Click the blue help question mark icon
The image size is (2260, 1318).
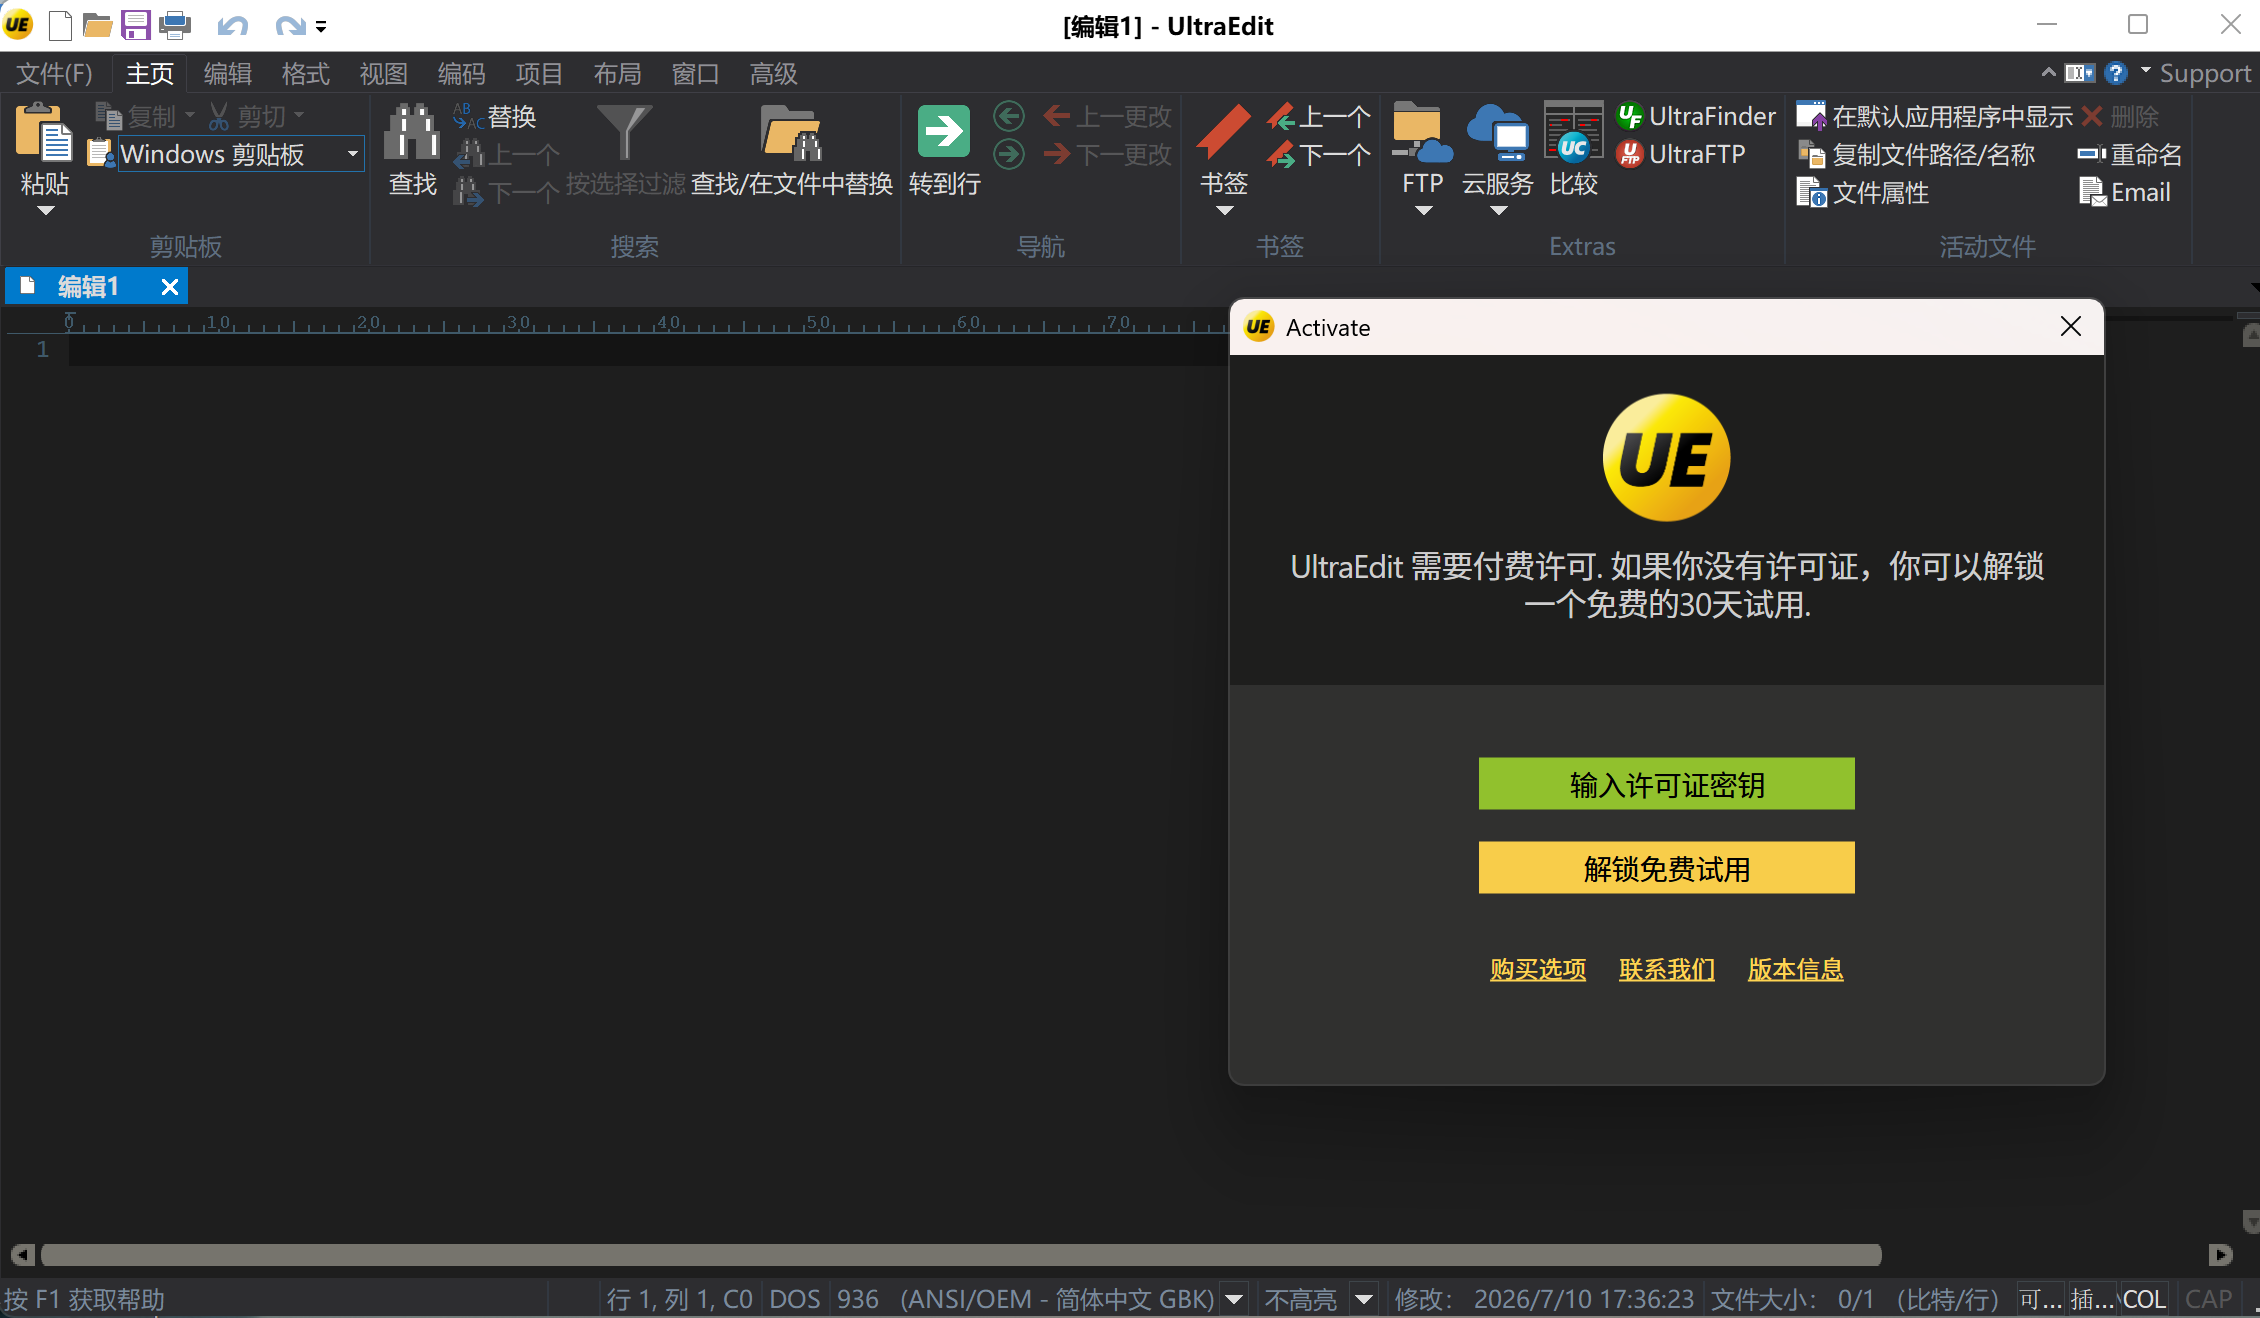2115,73
